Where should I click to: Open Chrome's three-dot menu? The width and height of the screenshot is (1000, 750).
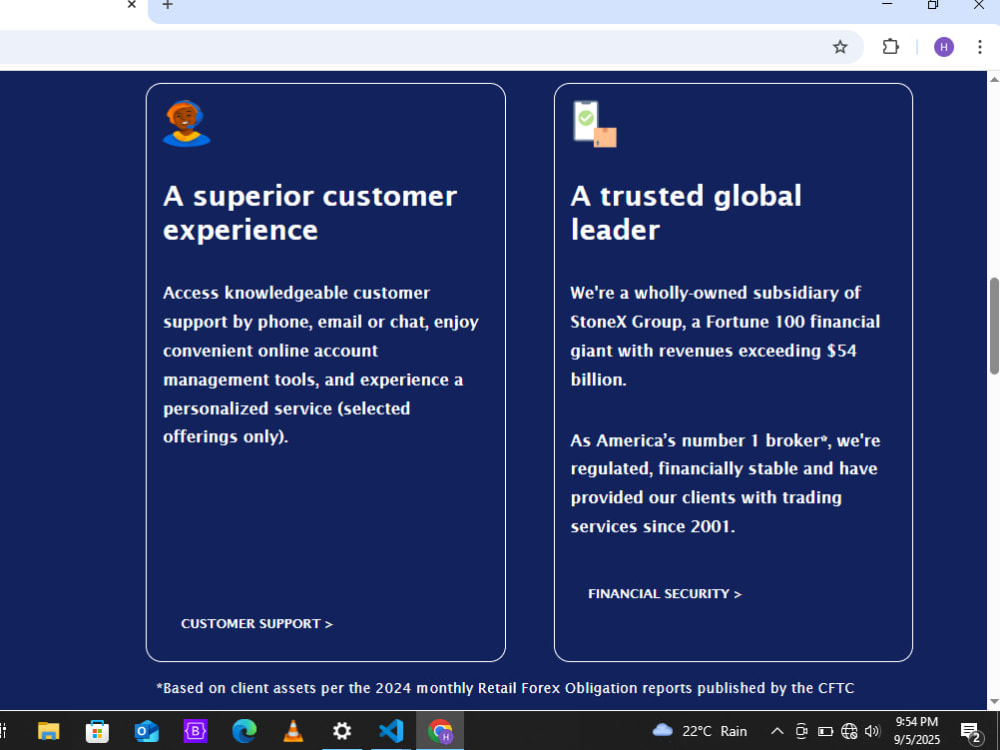(980, 47)
